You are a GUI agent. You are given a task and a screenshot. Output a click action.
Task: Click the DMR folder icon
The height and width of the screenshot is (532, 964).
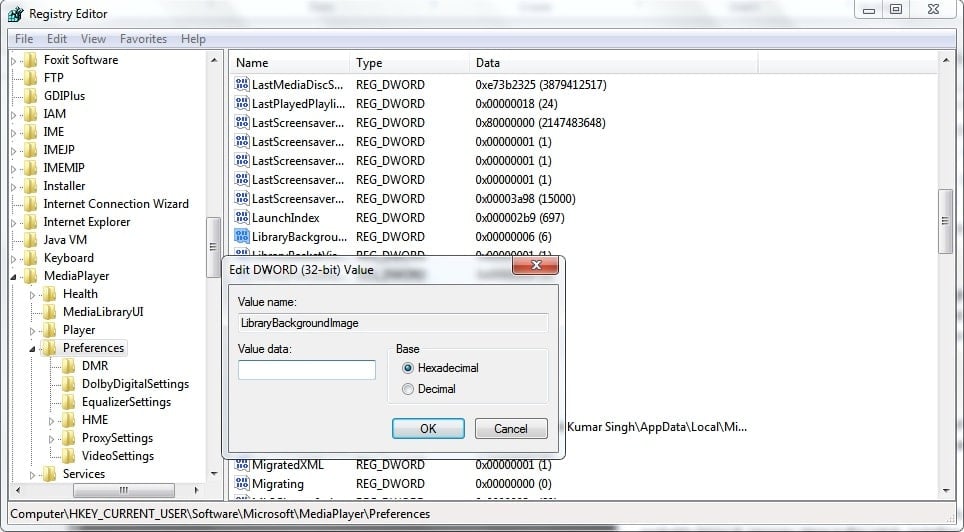pyautogui.click(x=68, y=366)
